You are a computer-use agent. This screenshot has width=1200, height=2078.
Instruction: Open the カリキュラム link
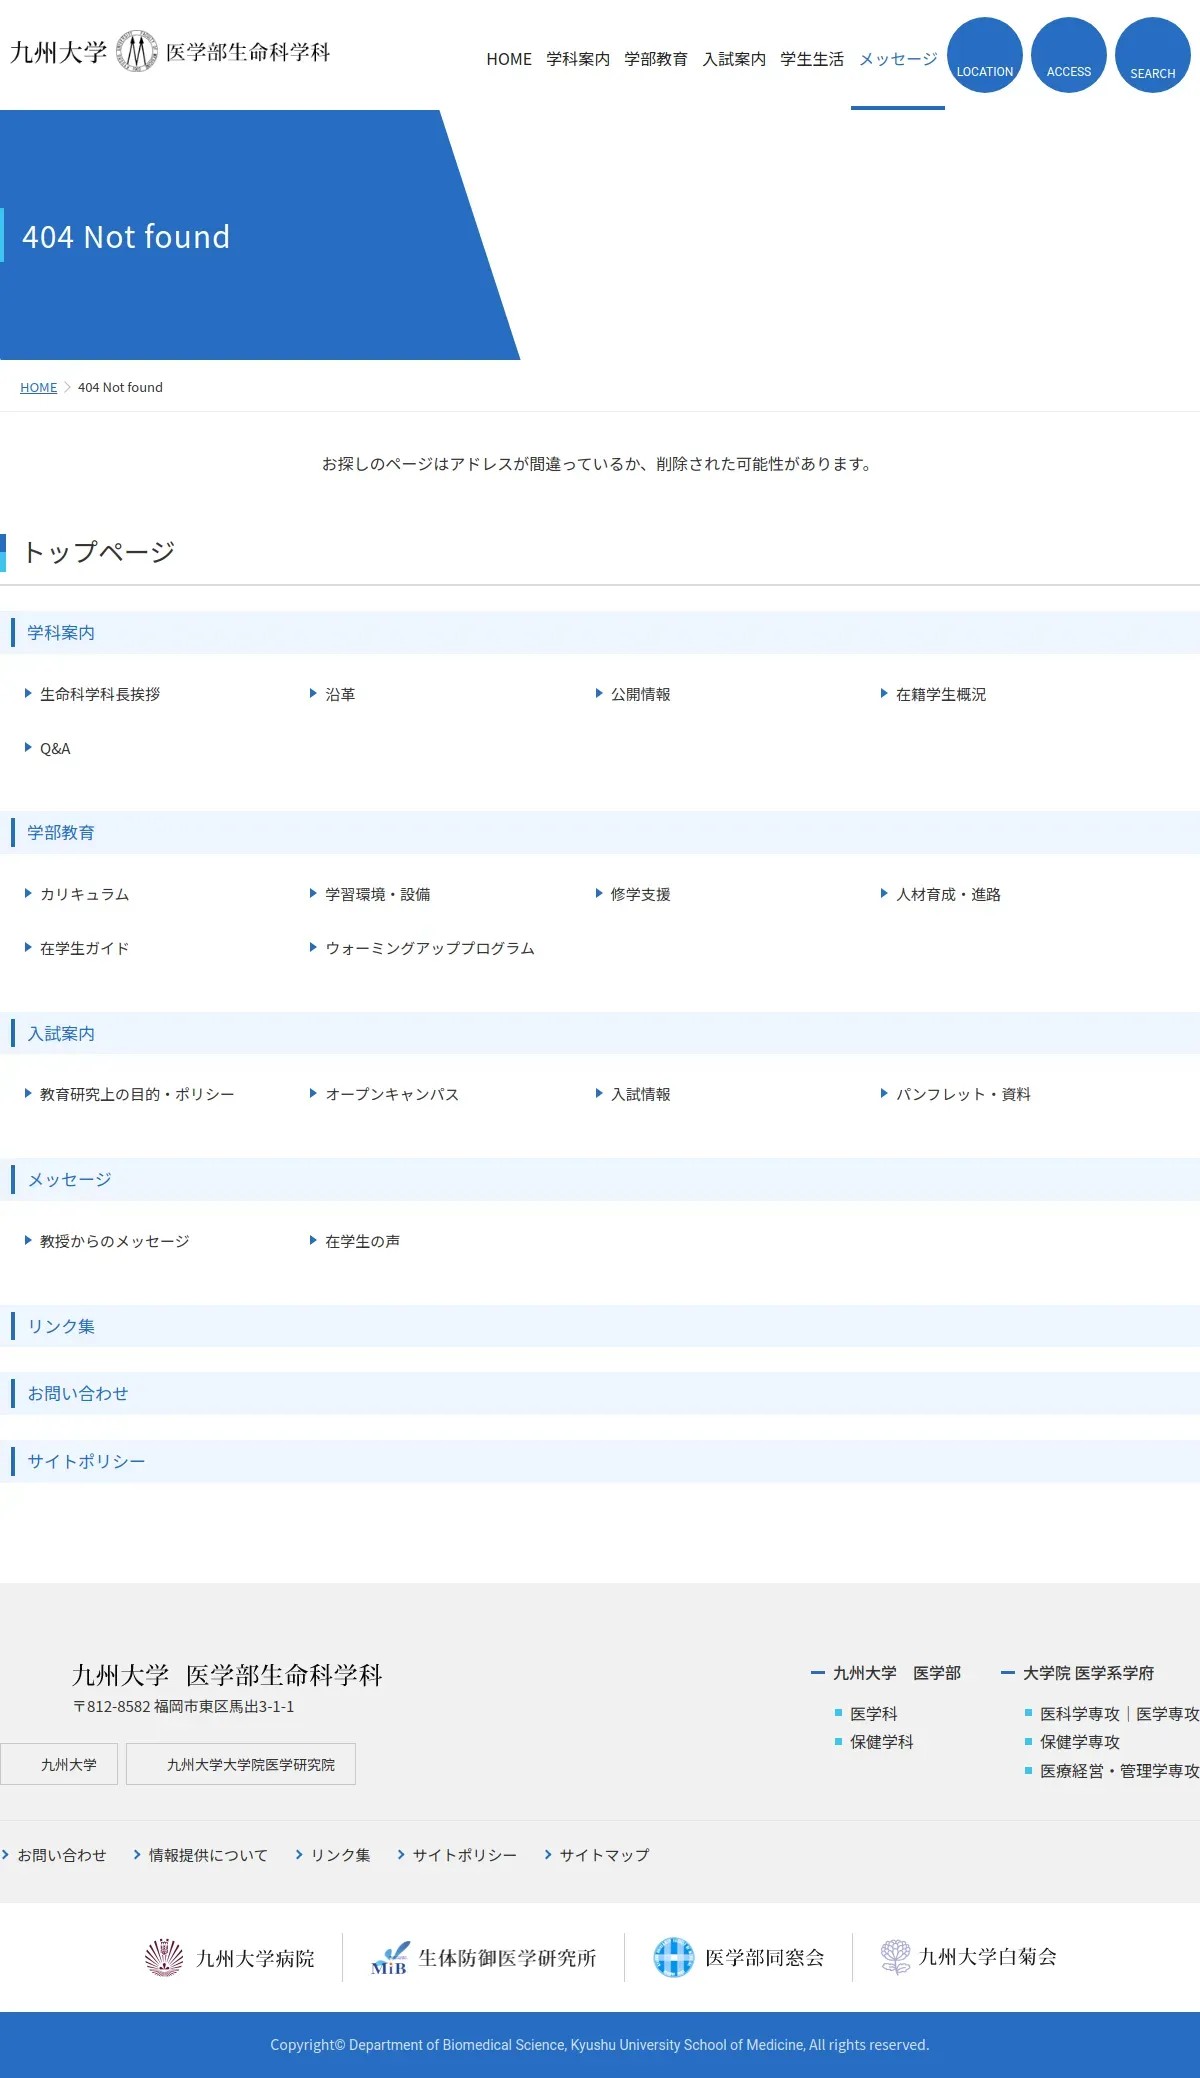[x=85, y=894]
